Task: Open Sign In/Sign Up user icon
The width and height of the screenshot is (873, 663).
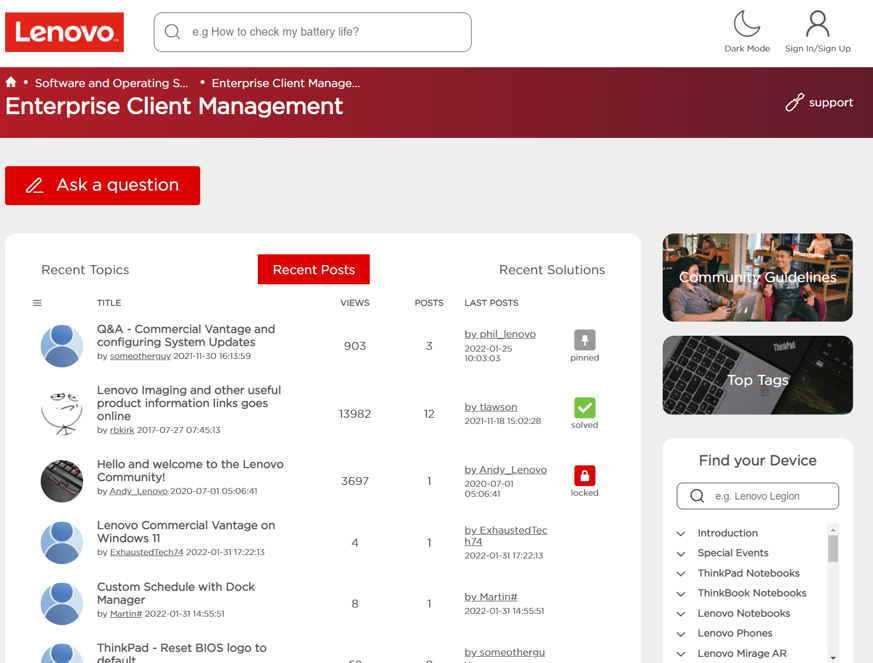Action: [817, 24]
